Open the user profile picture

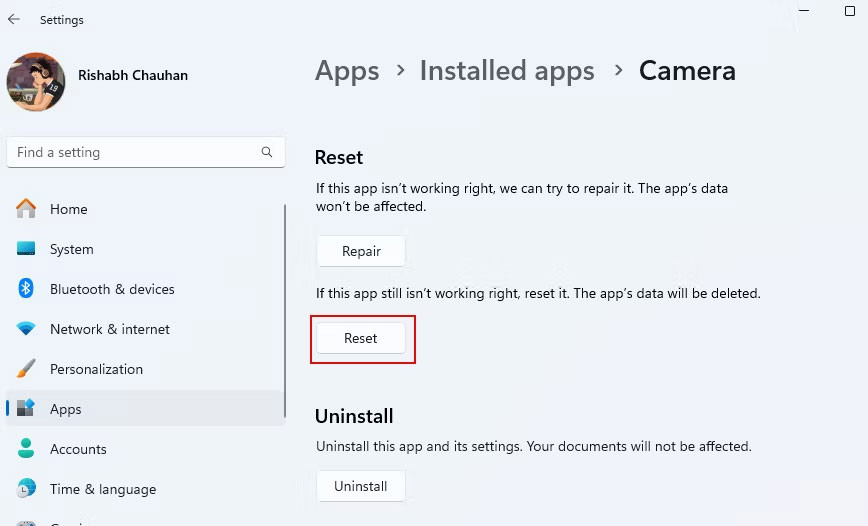(36, 82)
